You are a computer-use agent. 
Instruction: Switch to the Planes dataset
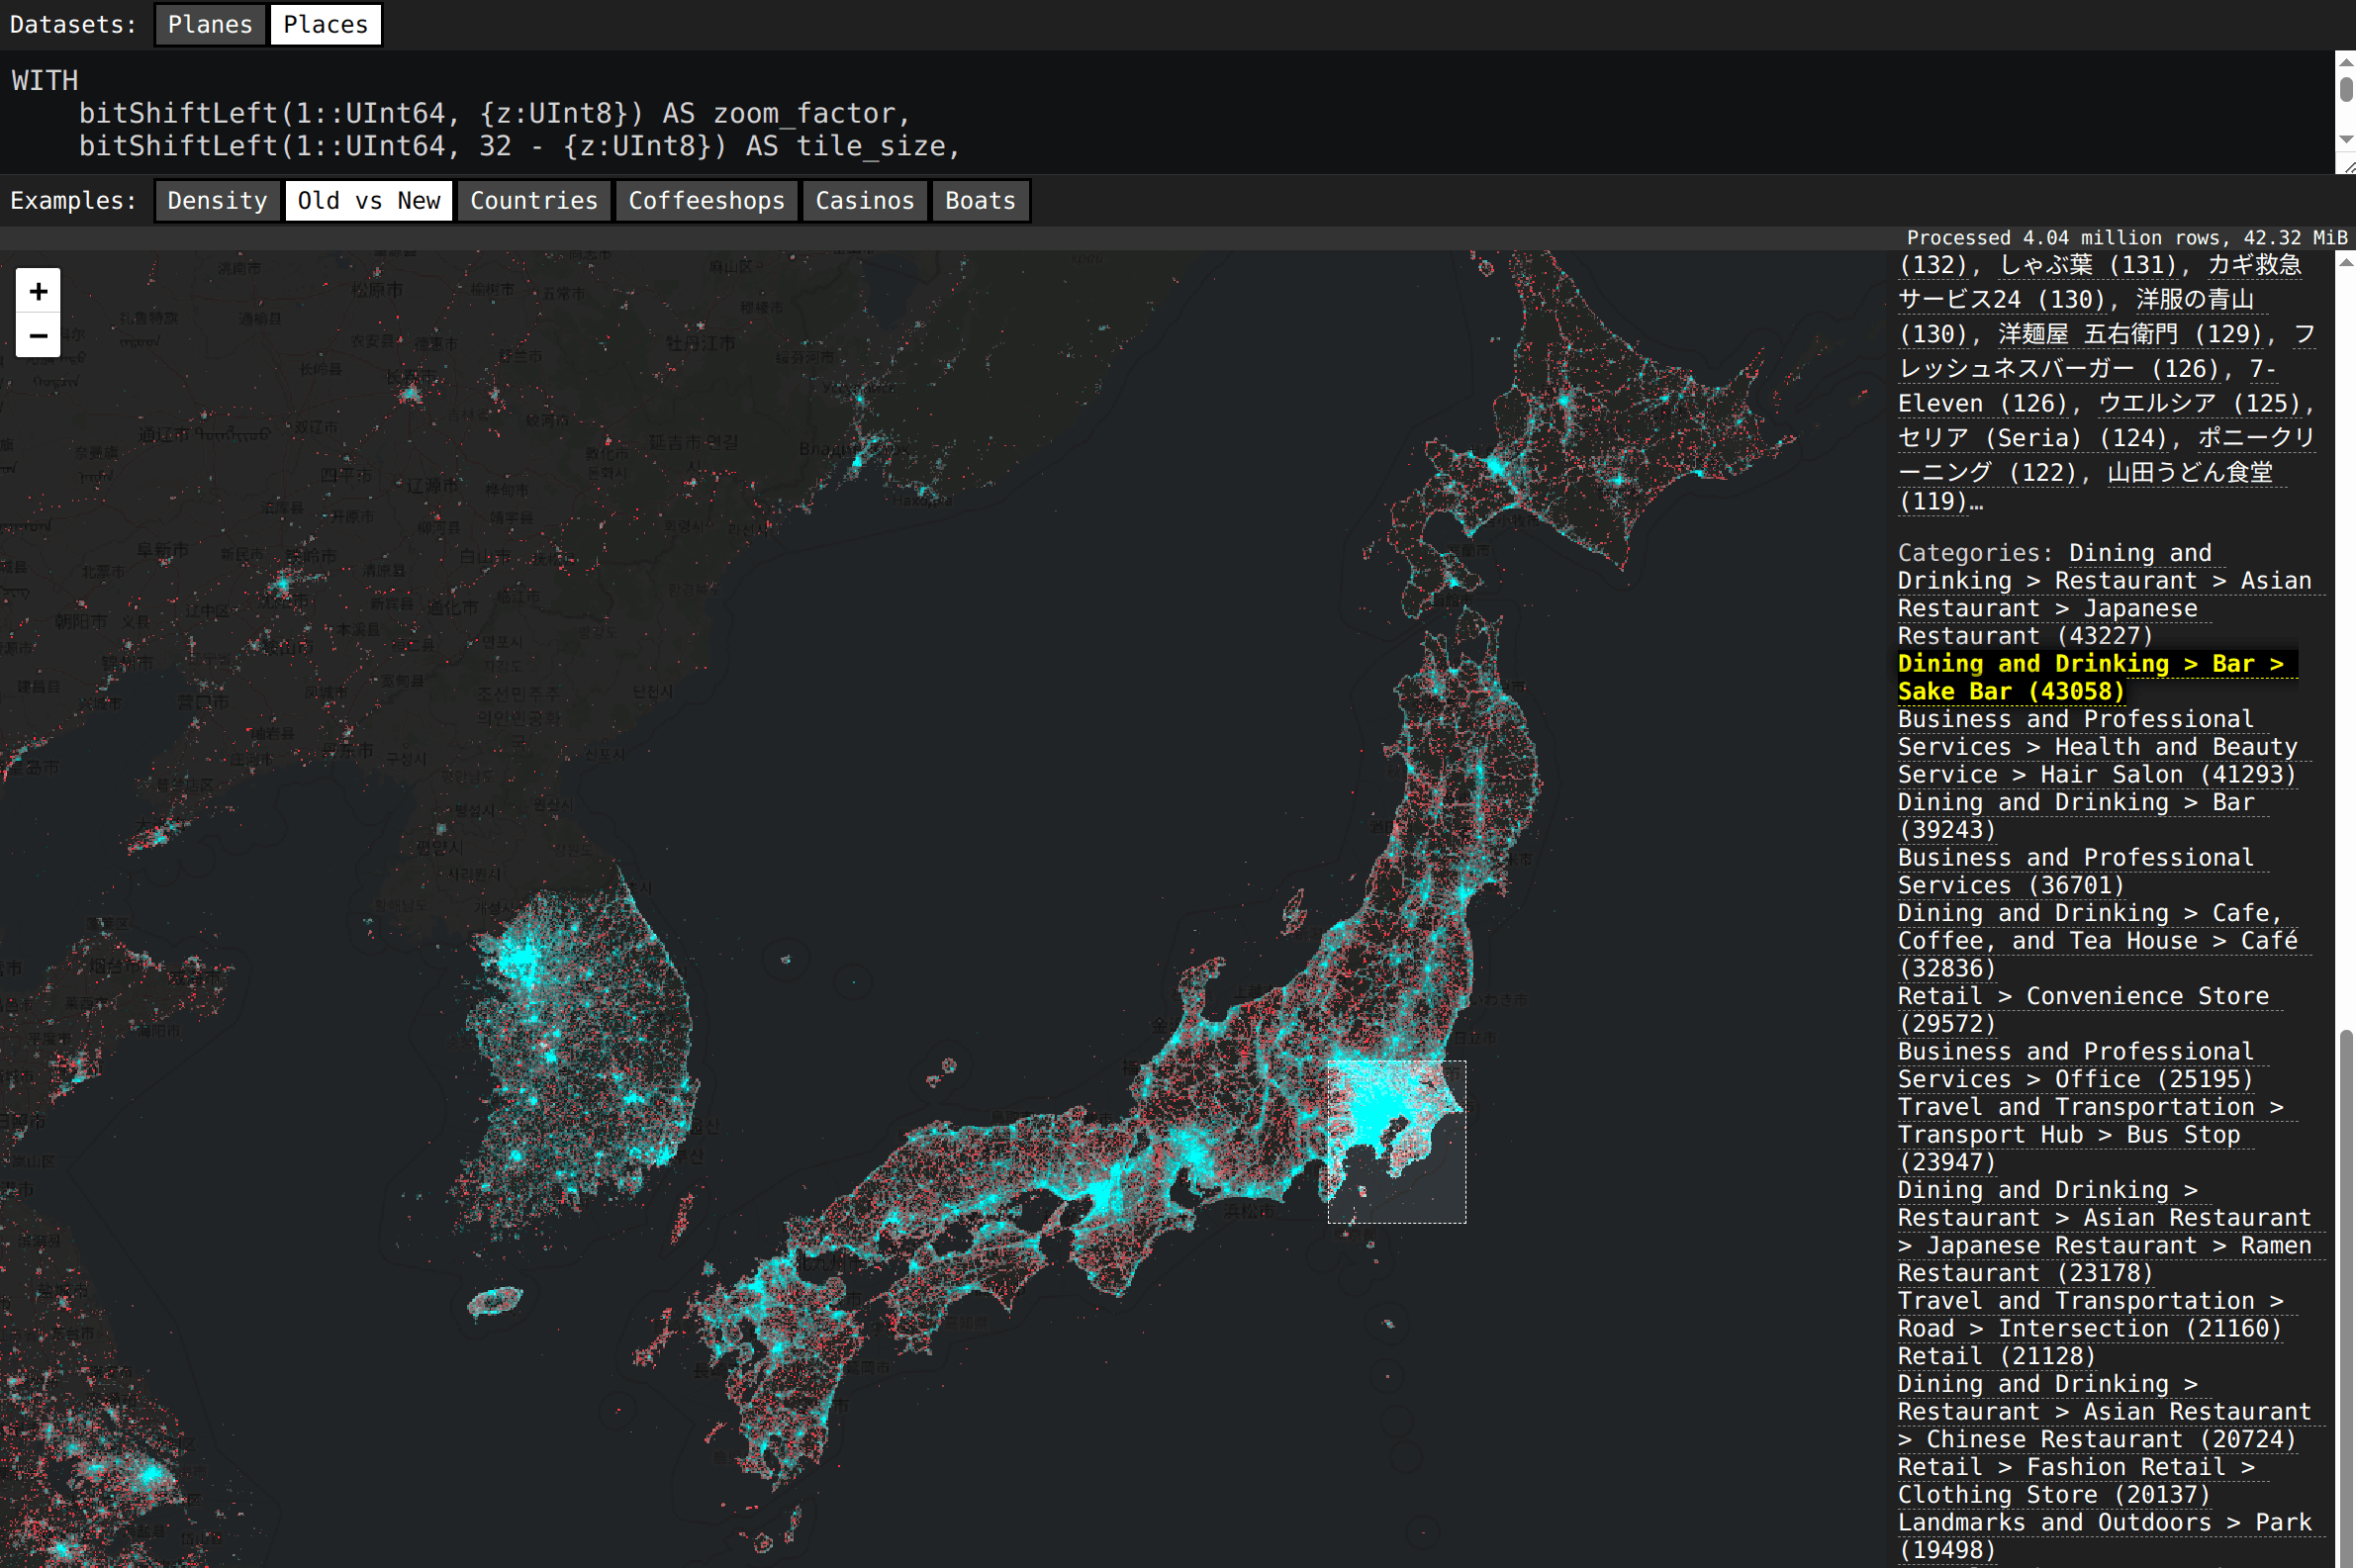(x=210, y=24)
